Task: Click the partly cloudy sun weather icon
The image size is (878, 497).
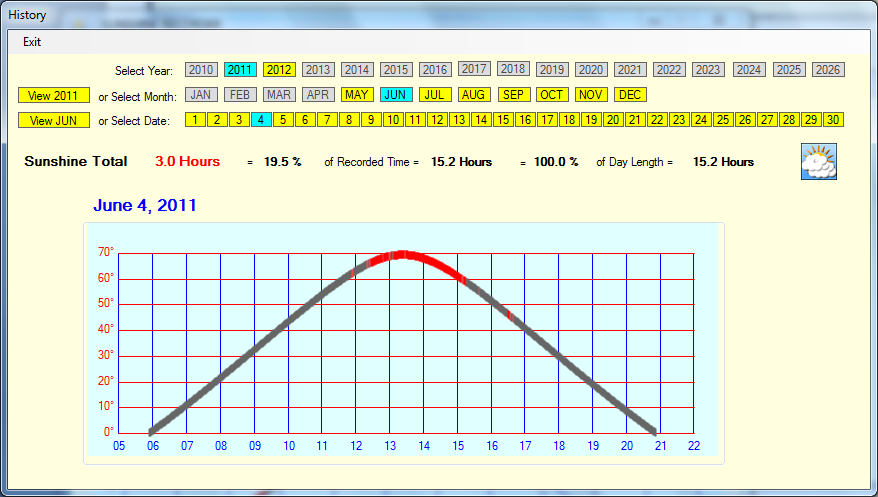Action: click(x=819, y=161)
